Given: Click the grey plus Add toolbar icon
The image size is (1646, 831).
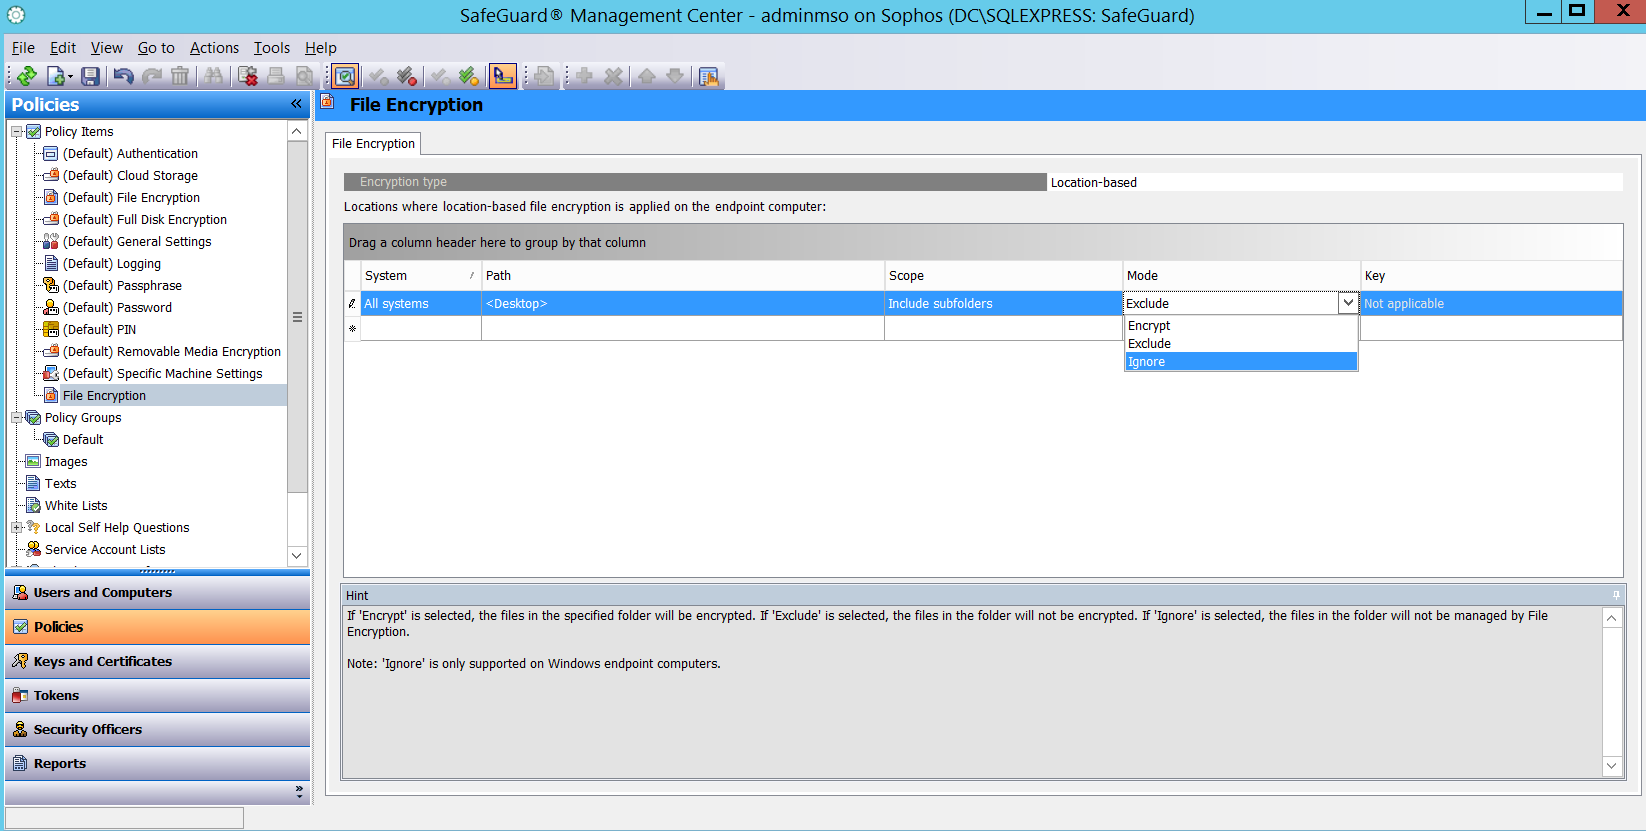Looking at the screenshot, I should click(584, 76).
